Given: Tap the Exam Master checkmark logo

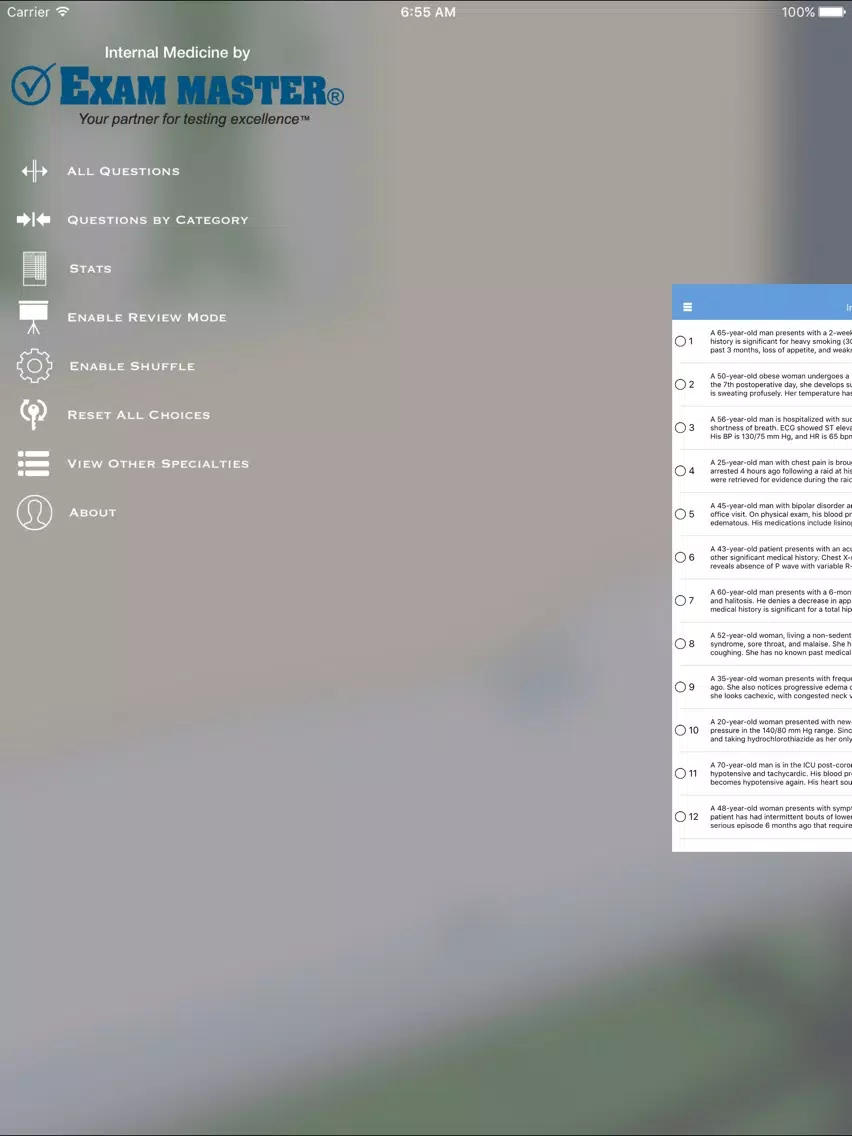Looking at the screenshot, I should click(x=33, y=85).
